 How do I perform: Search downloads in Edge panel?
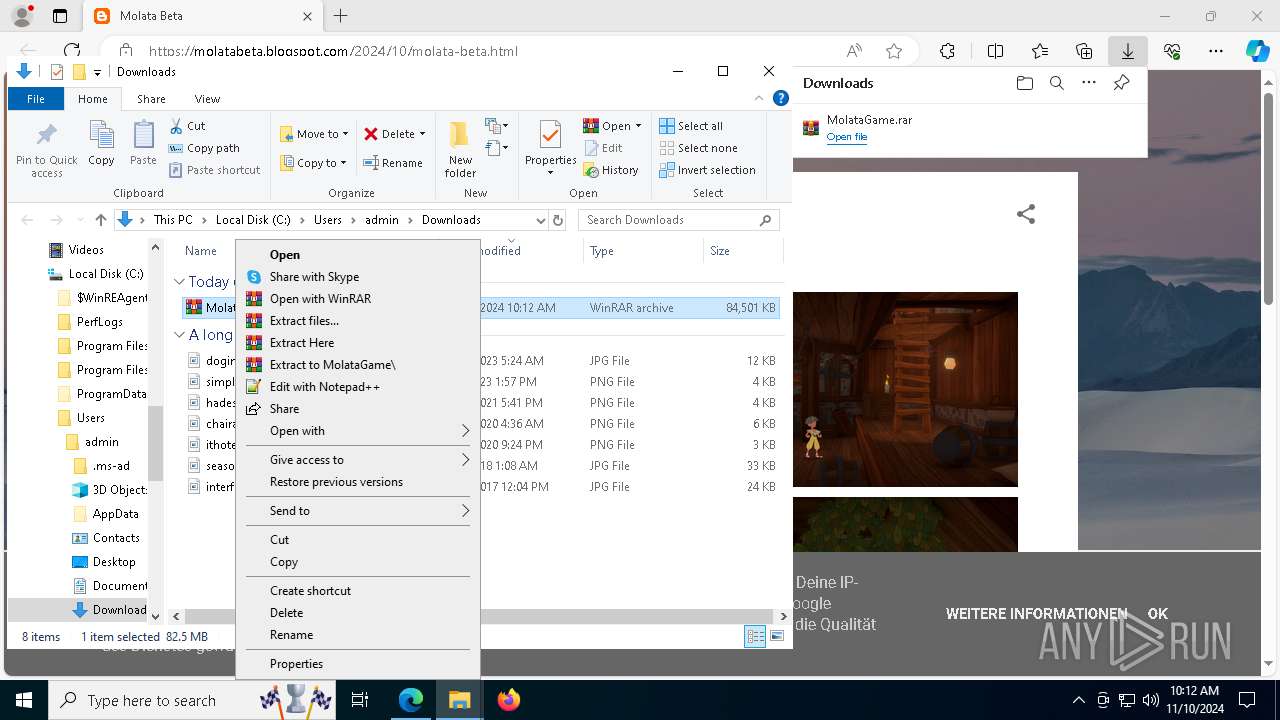point(1056,83)
